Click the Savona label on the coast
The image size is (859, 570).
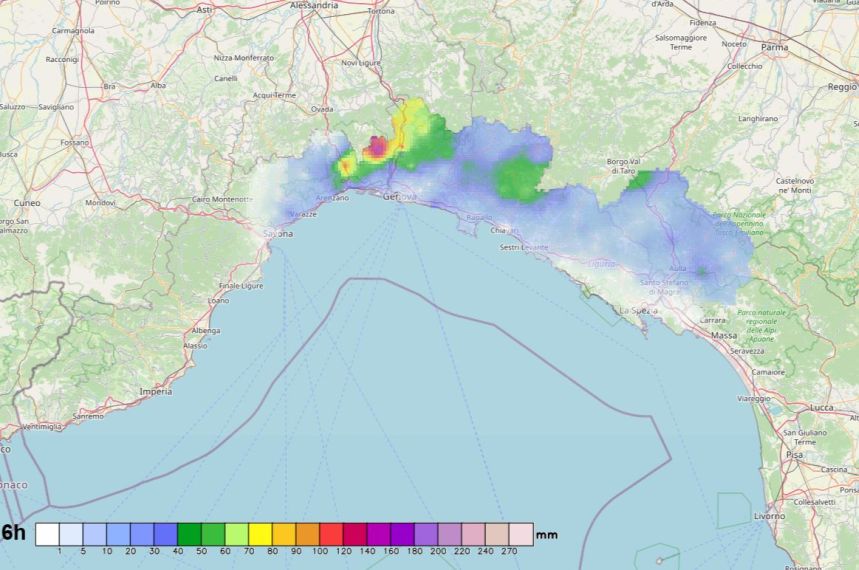point(278,234)
